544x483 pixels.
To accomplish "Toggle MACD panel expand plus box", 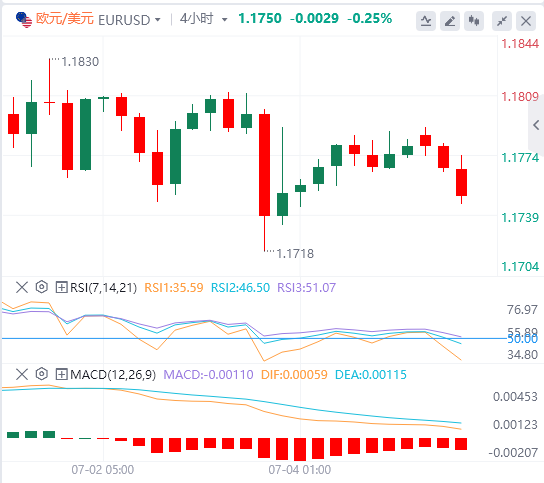I will point(61,374).
